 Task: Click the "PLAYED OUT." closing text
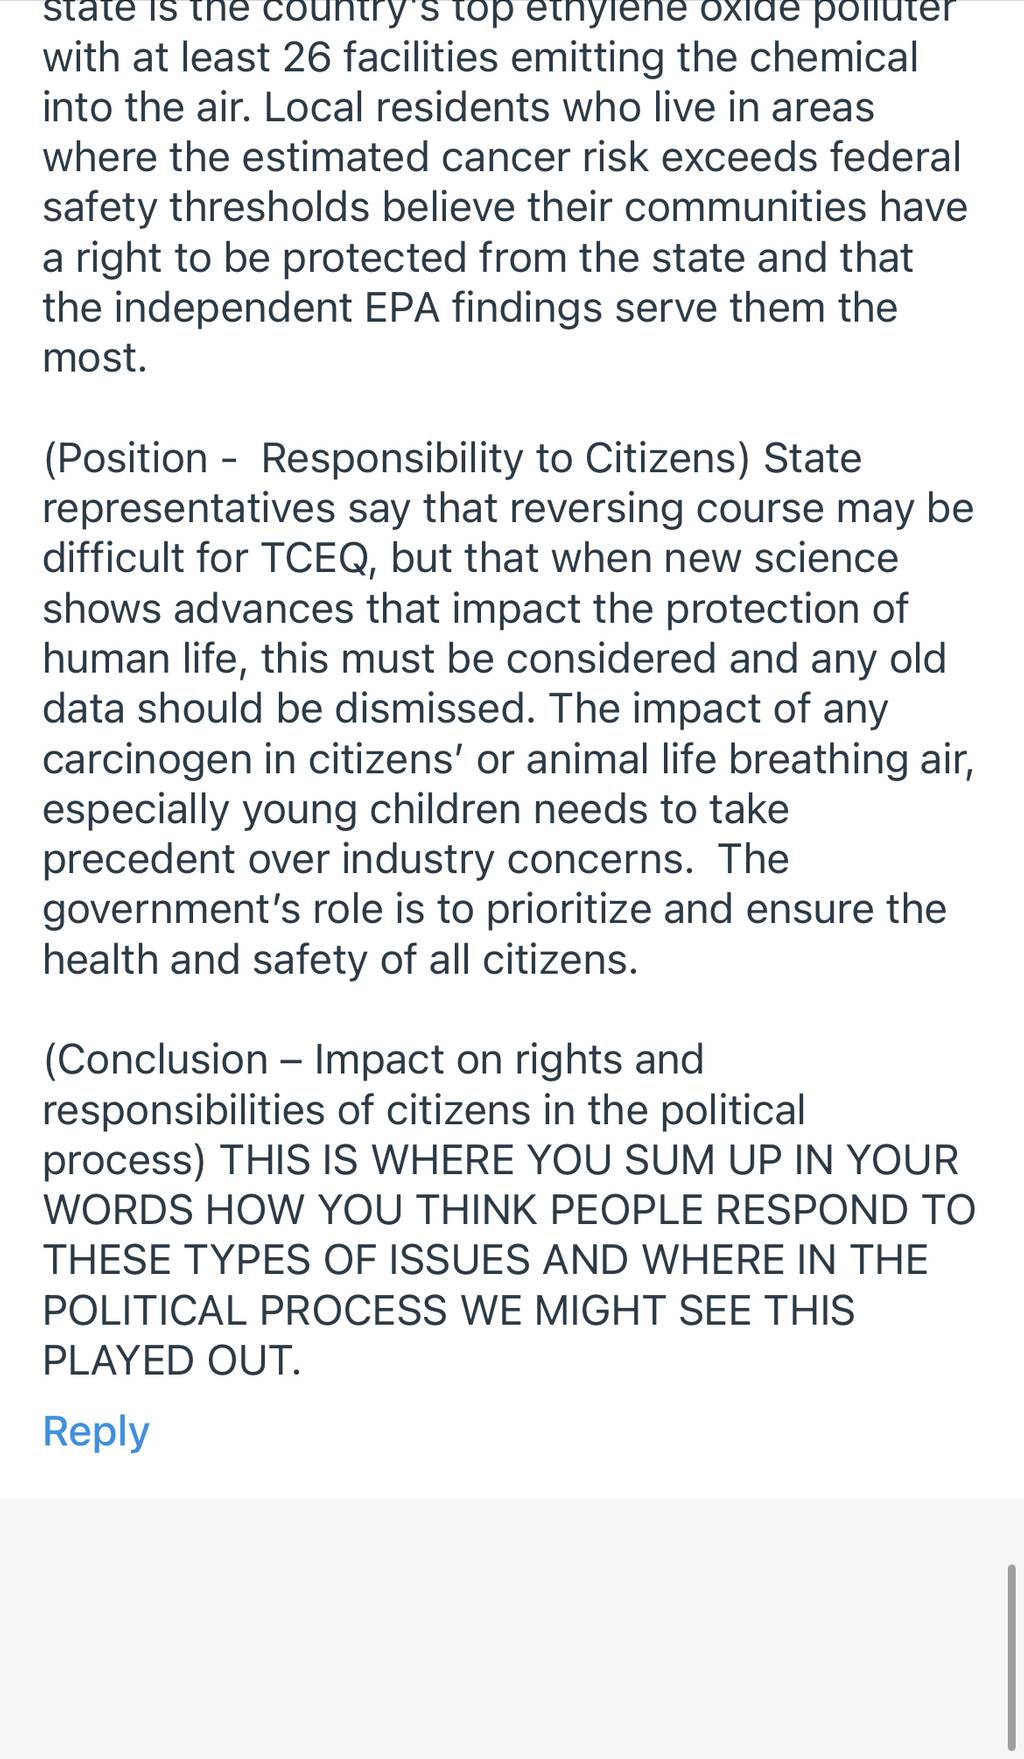click(171, 1361)
